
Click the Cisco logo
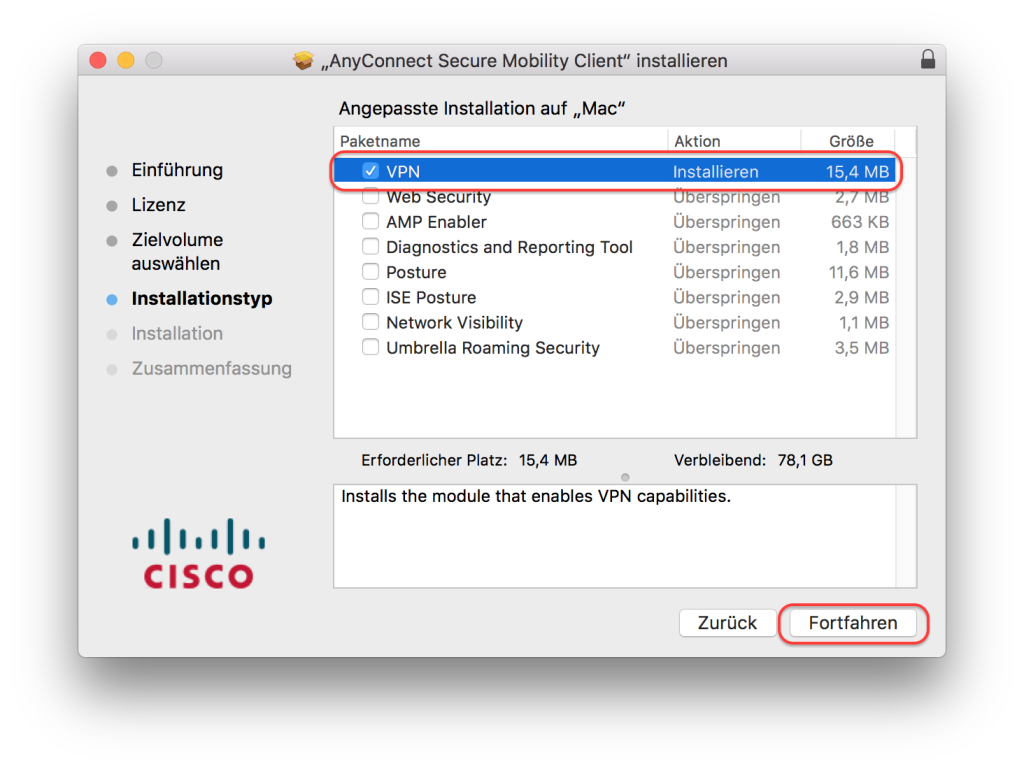[x=198, y=553]
